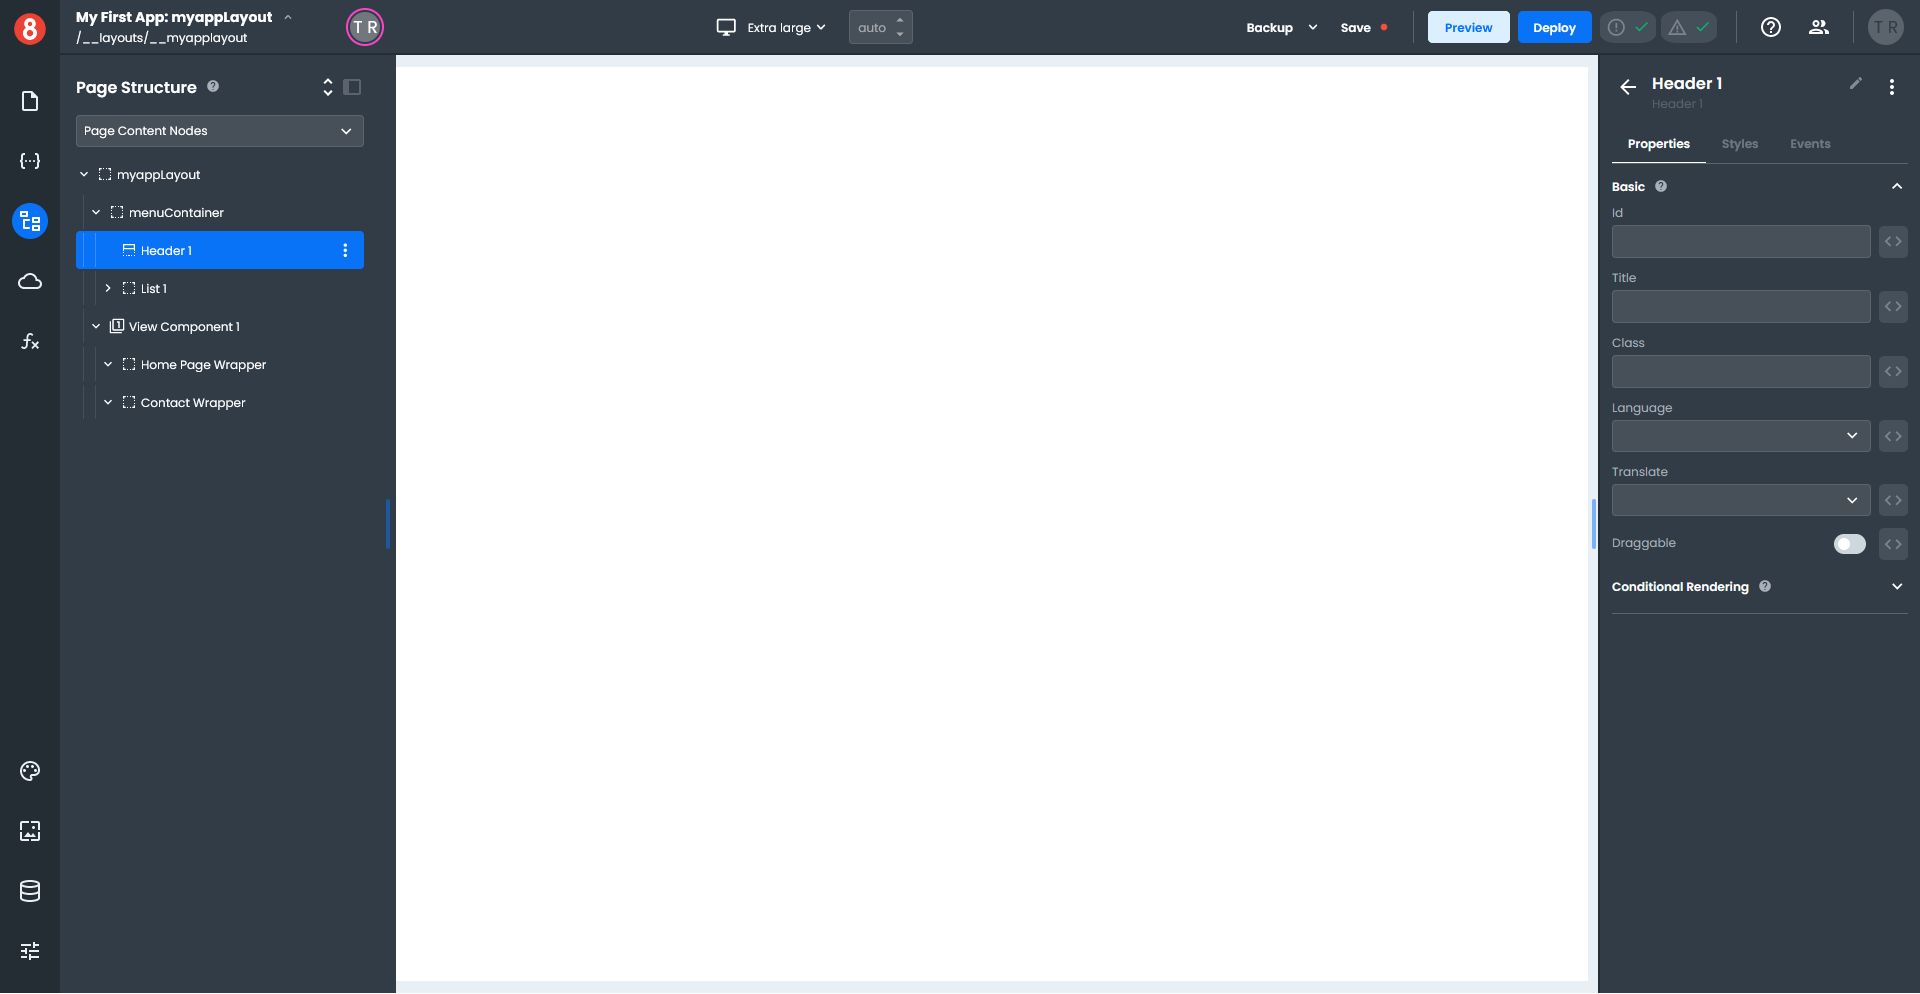Image resolution: width=1920 pixels, height=994 pixels.
Task: Switch to the Events tab
Action: coord(1809,144)
